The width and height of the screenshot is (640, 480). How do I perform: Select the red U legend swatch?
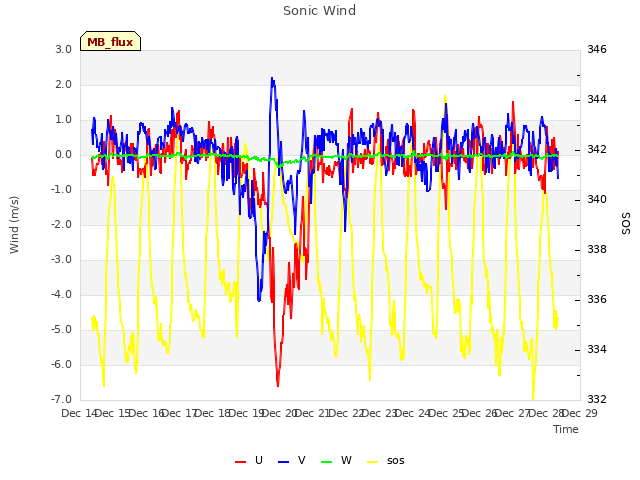240,461
